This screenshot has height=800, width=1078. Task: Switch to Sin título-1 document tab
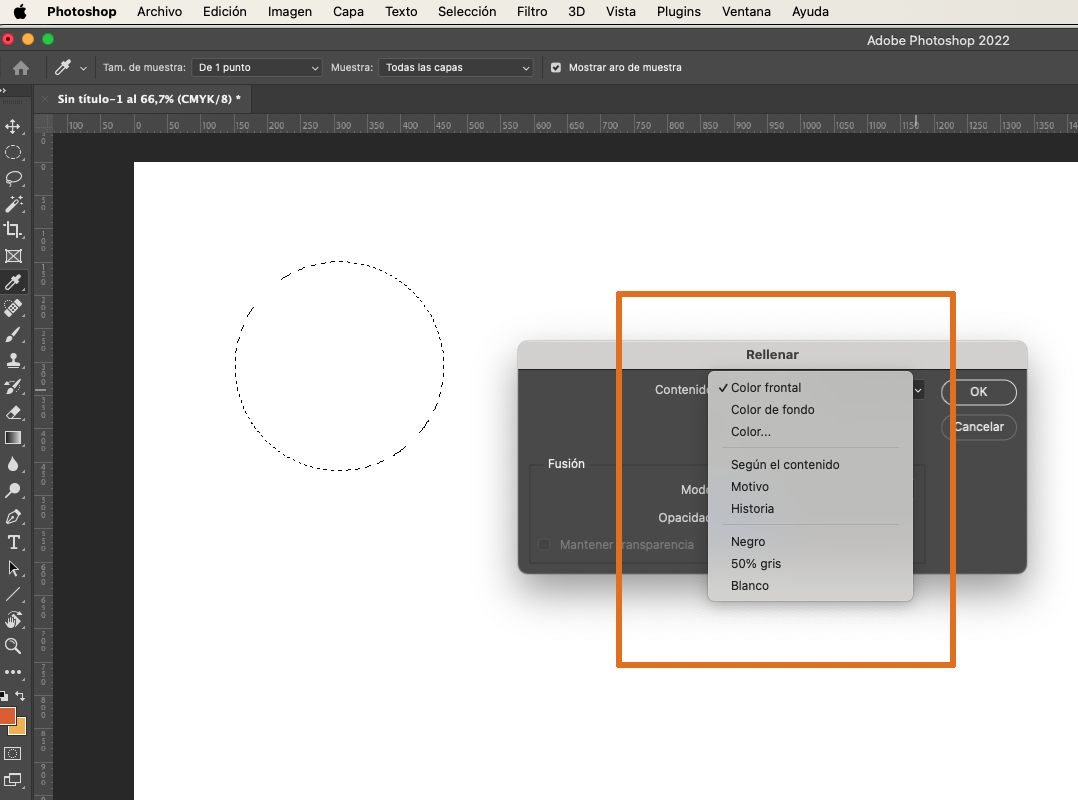[148, 99]
